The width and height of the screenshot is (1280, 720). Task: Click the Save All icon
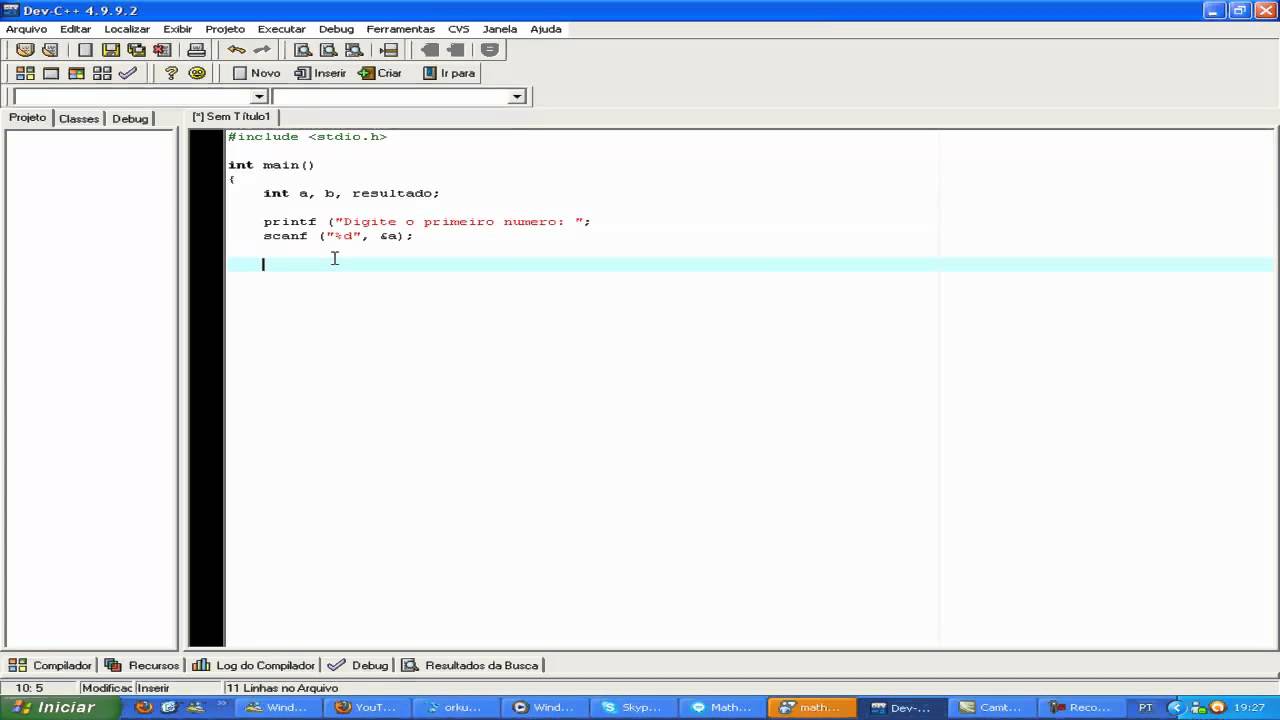[x=136, y=49]
